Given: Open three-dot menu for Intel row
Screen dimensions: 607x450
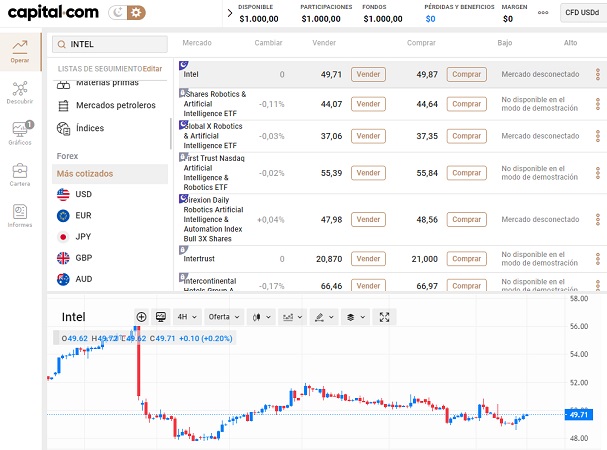Looking at the screenshot, I should [598, 74].
